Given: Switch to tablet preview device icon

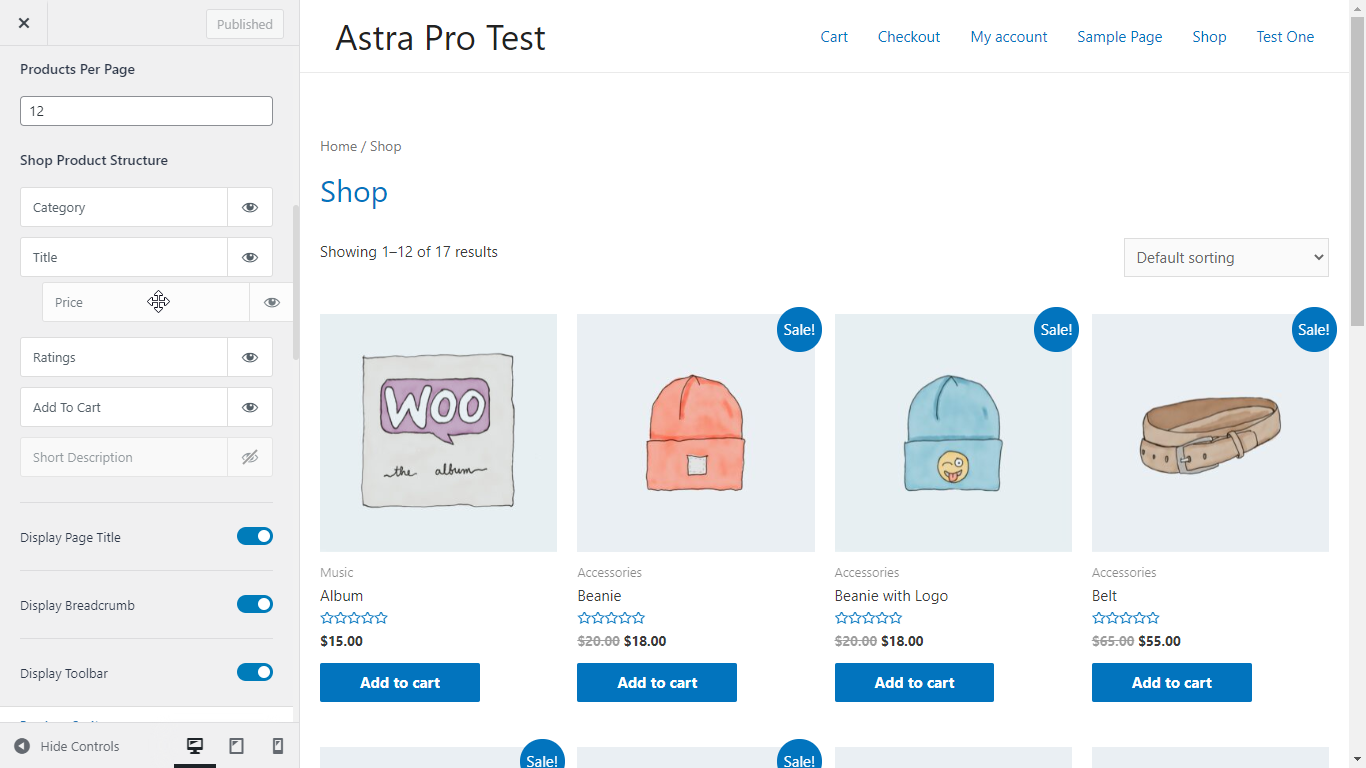Looking at the screenshot, I should coord(237,746).
